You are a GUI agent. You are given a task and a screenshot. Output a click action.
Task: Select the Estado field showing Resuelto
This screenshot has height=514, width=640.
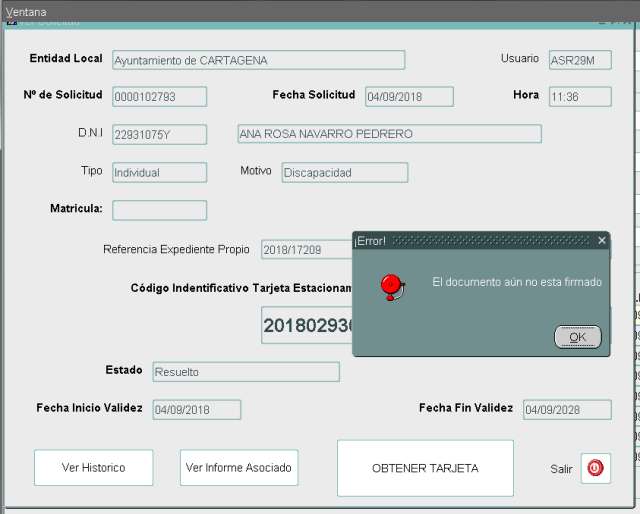point(245,372)
